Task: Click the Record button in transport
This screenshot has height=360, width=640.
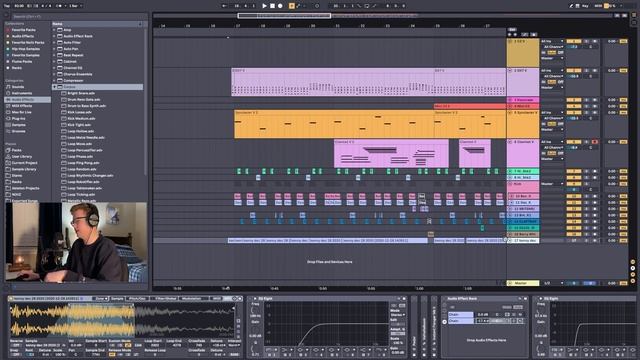Action: point(280,6)
